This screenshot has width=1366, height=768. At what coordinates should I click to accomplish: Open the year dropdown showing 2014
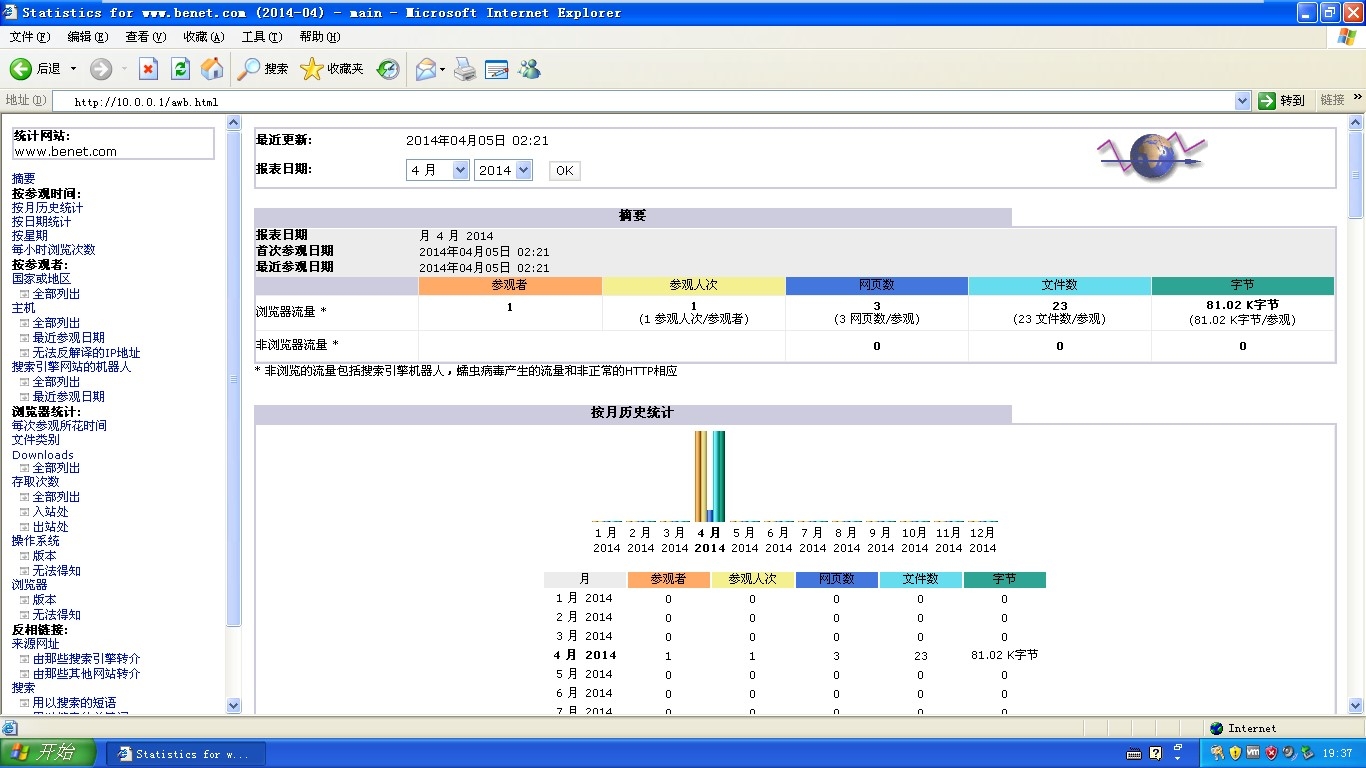click(503, 170)
